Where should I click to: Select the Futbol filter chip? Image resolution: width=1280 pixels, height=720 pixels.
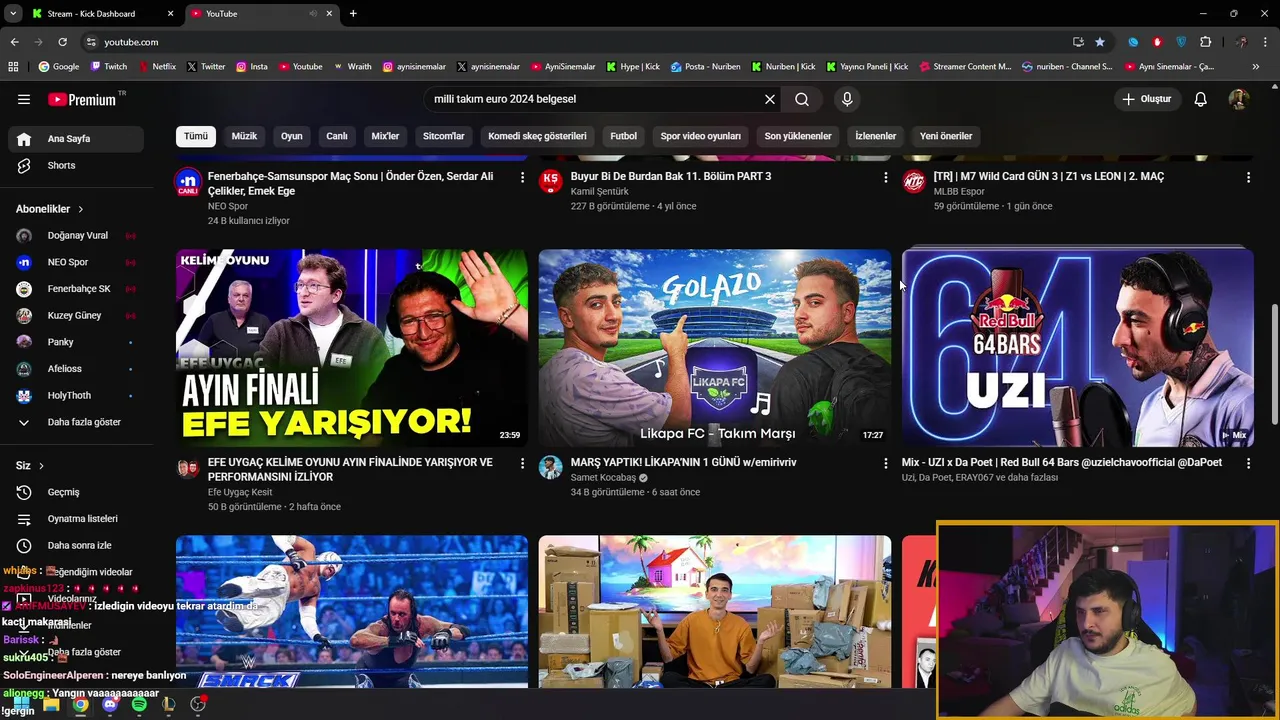[624, 136]
